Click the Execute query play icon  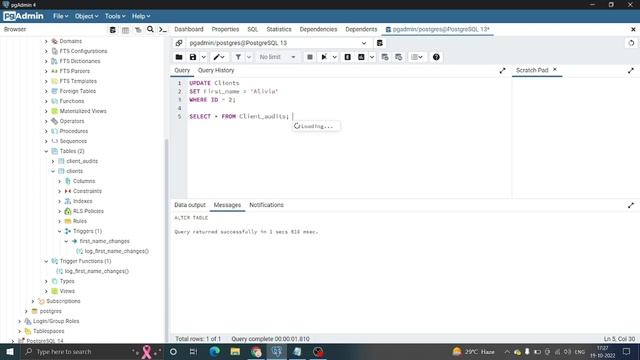(x=324, y=57)
